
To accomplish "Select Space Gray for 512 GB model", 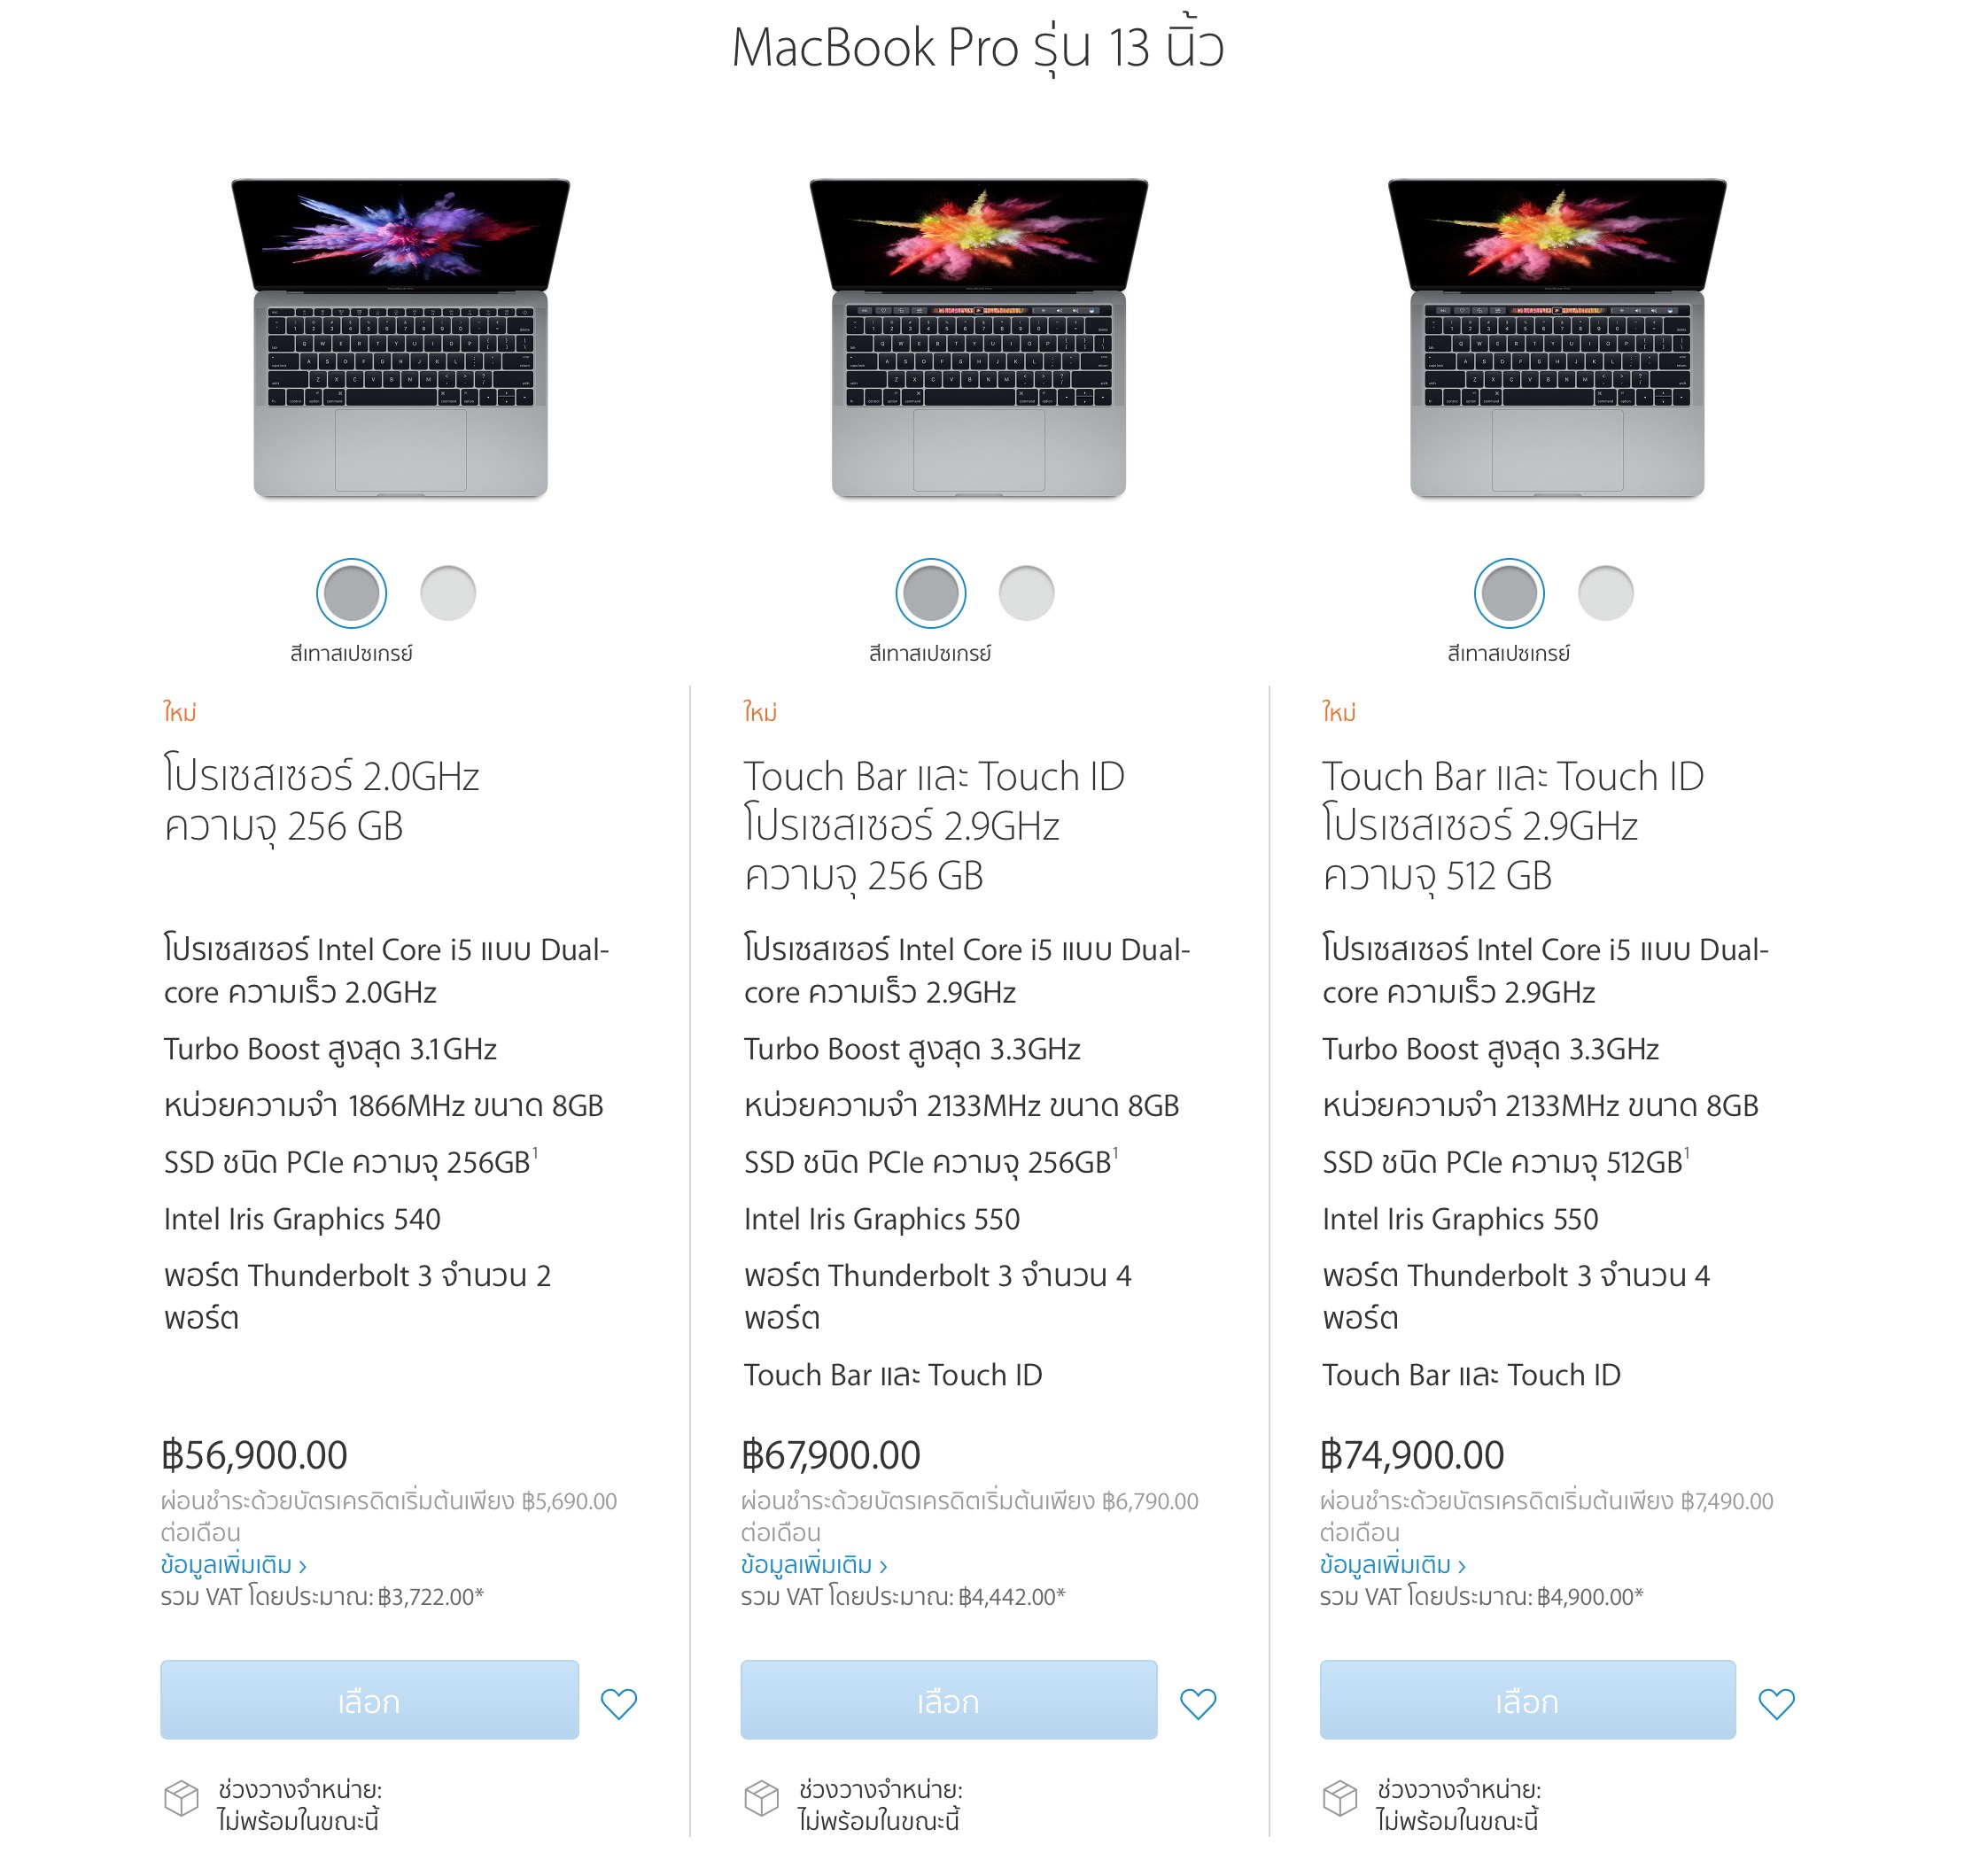I will pos(1509,593).
